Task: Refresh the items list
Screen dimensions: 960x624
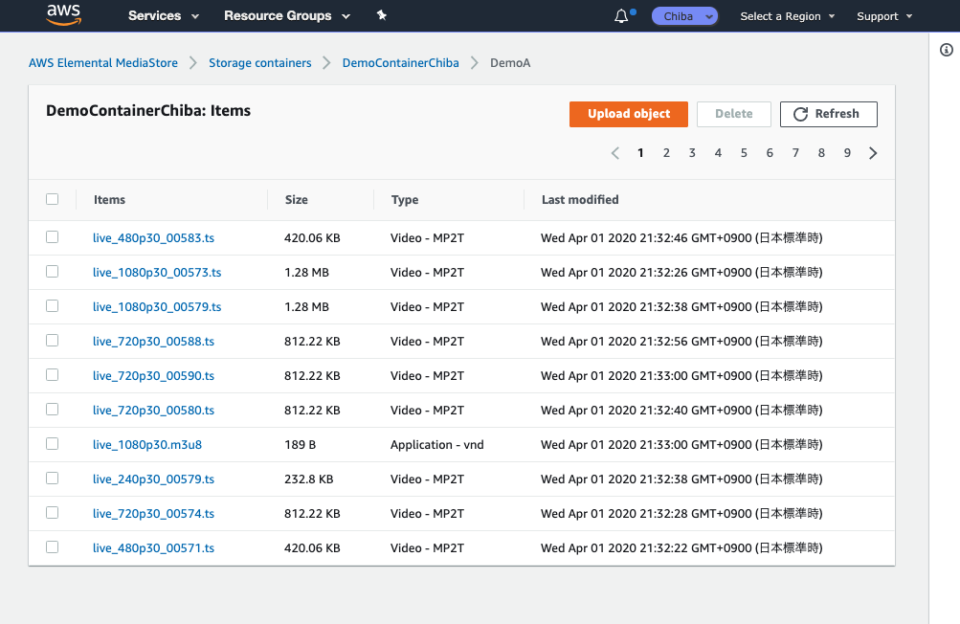Action: pyautogui.click(x=828, y=114)
